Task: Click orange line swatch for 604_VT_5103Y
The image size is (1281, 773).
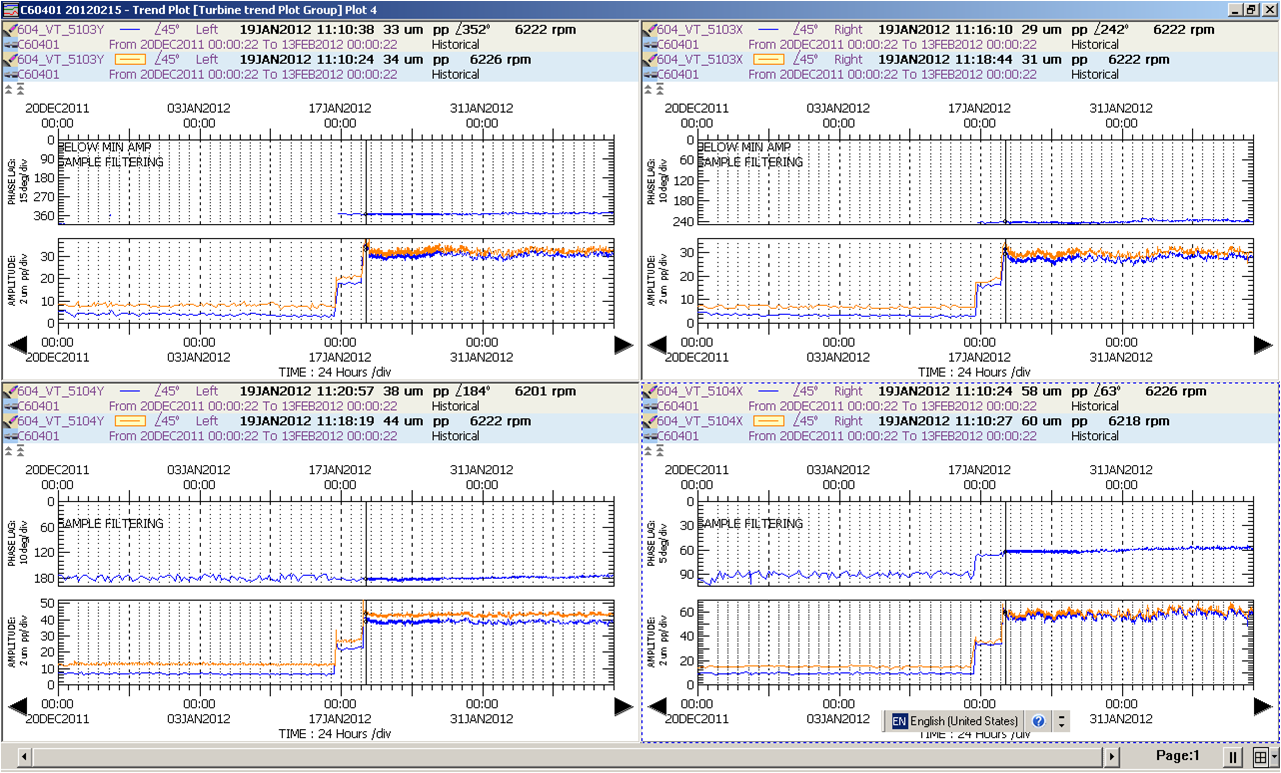Action: (129, 59)
